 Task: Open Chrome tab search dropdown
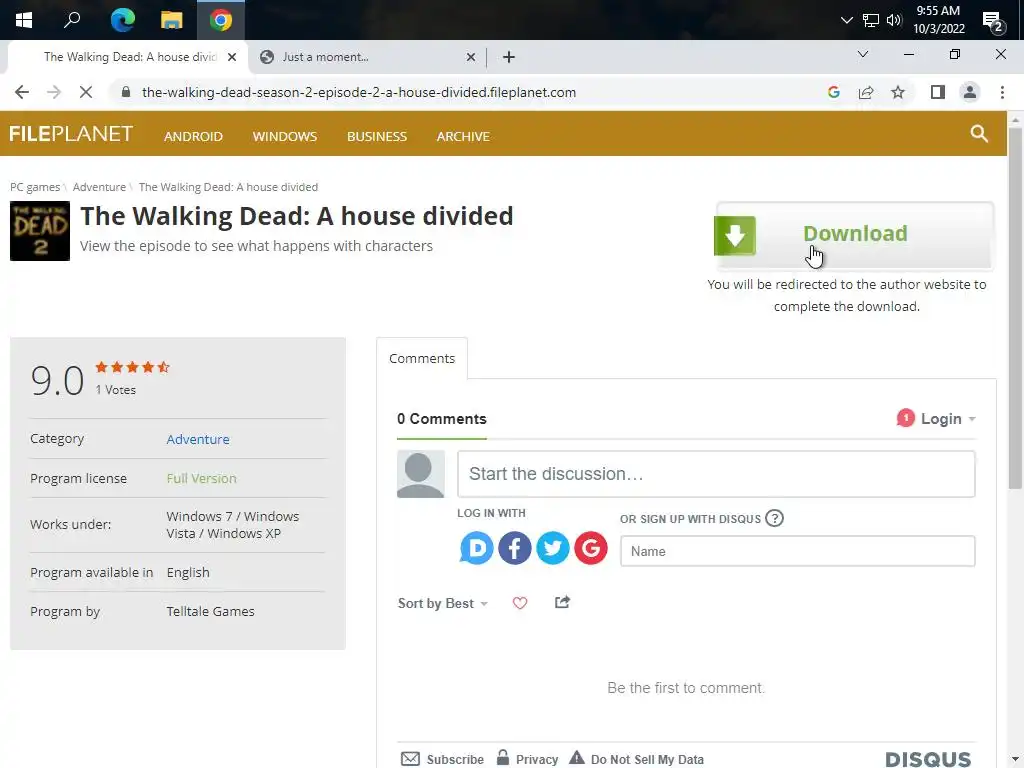pos(863,54)
